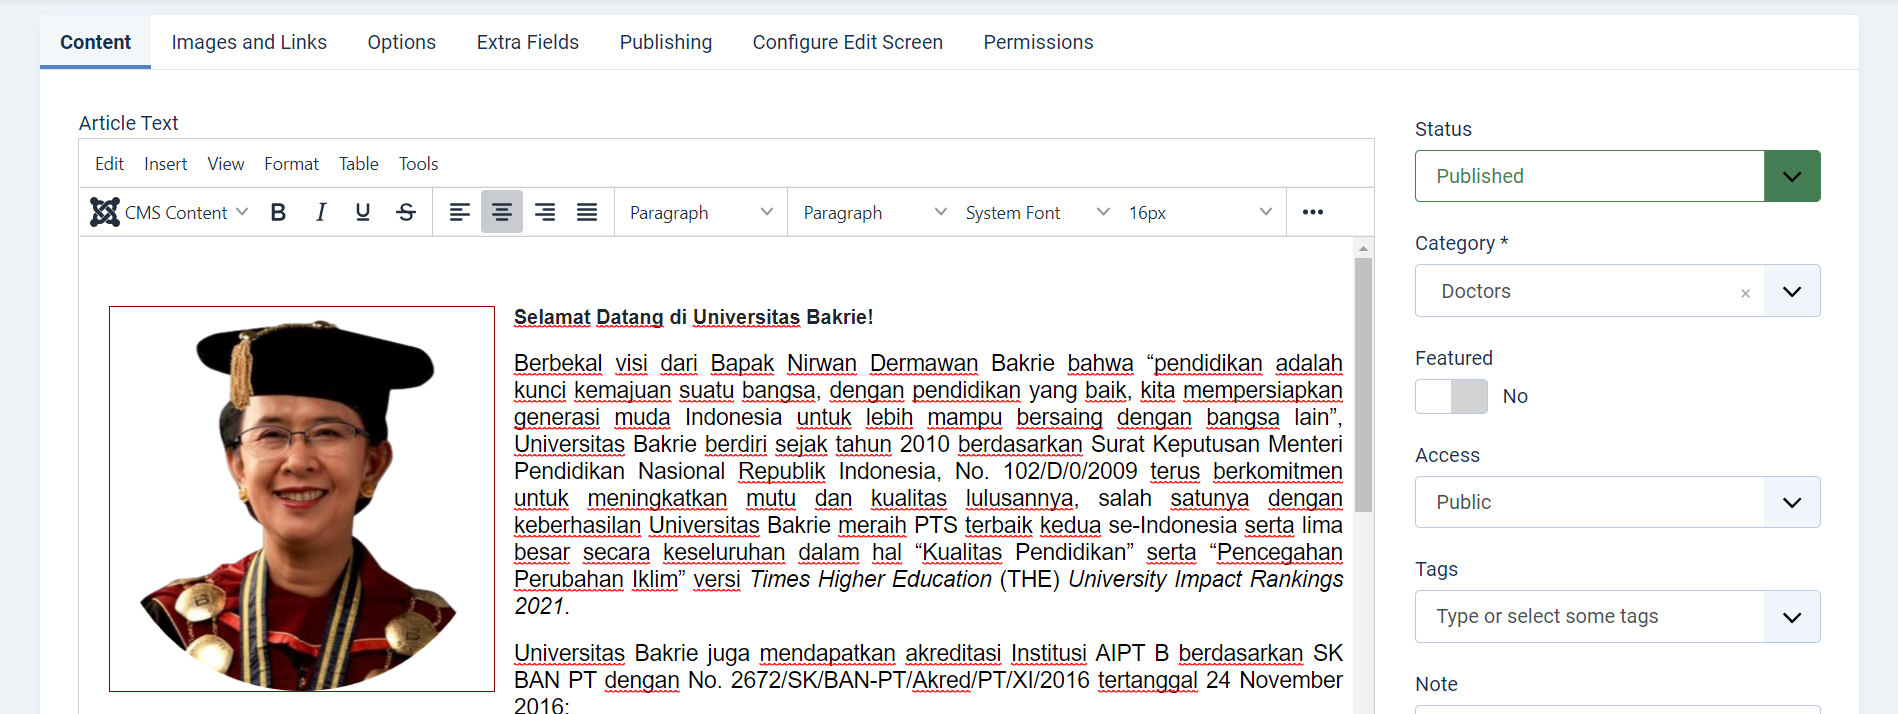
Task: Clear the Doctors category selection
Action: coord(1745,293)
